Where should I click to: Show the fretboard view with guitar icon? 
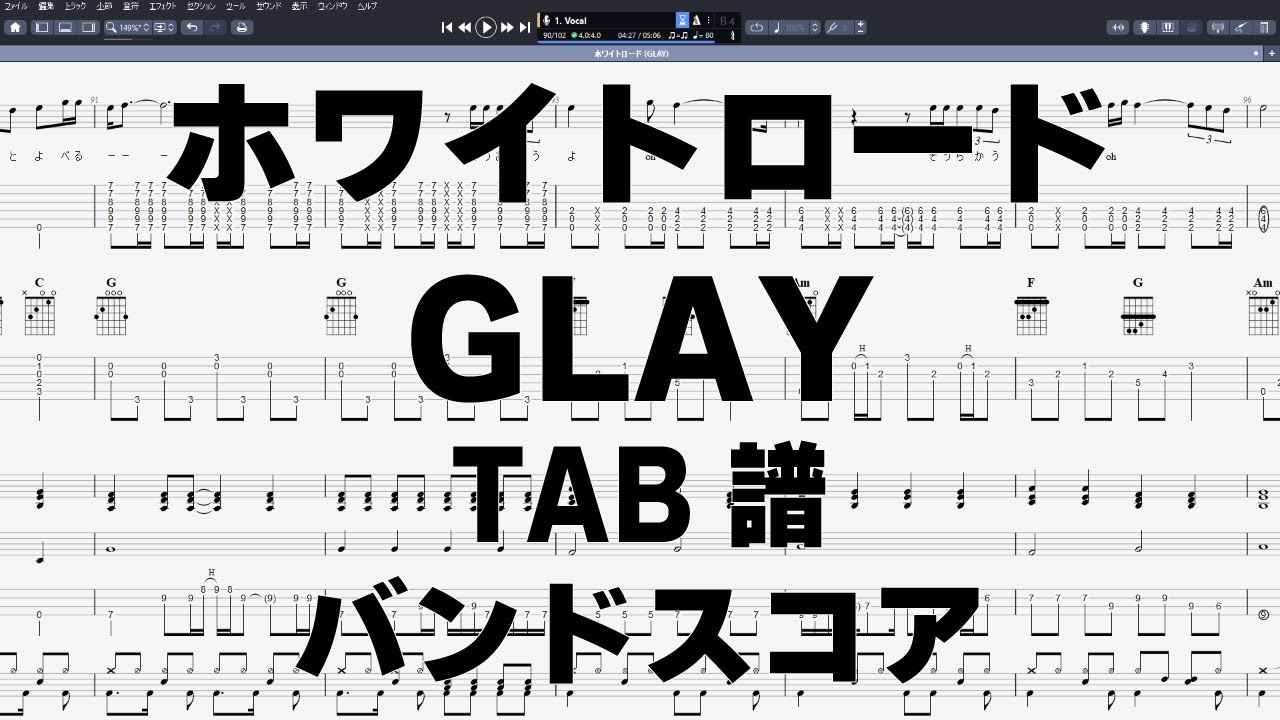[1146, 27]
